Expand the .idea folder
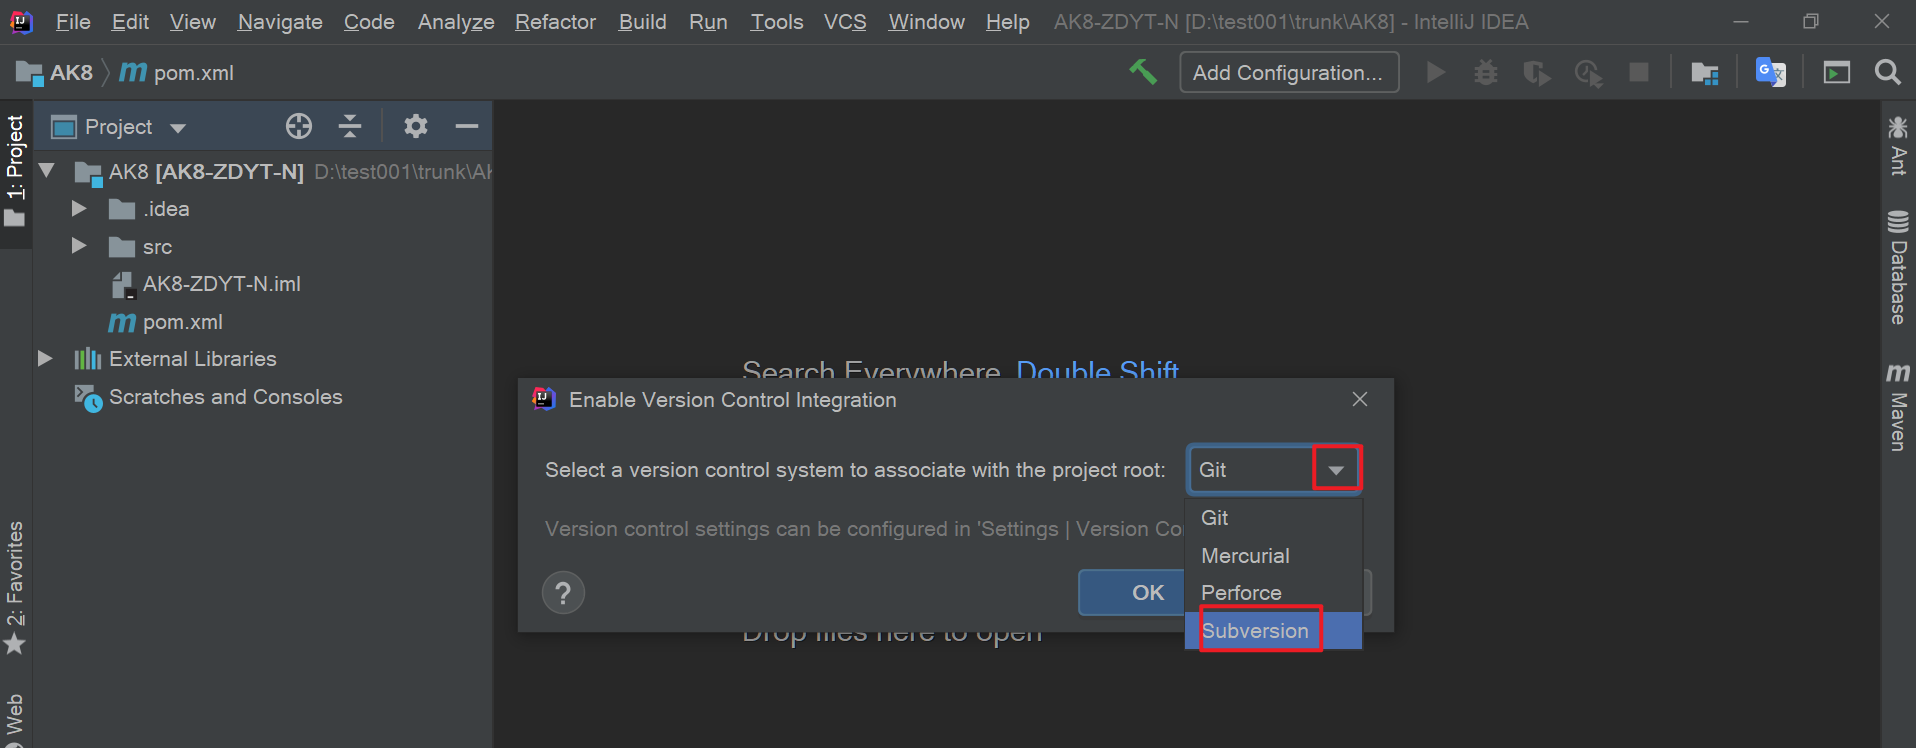 tap(79, 209)
